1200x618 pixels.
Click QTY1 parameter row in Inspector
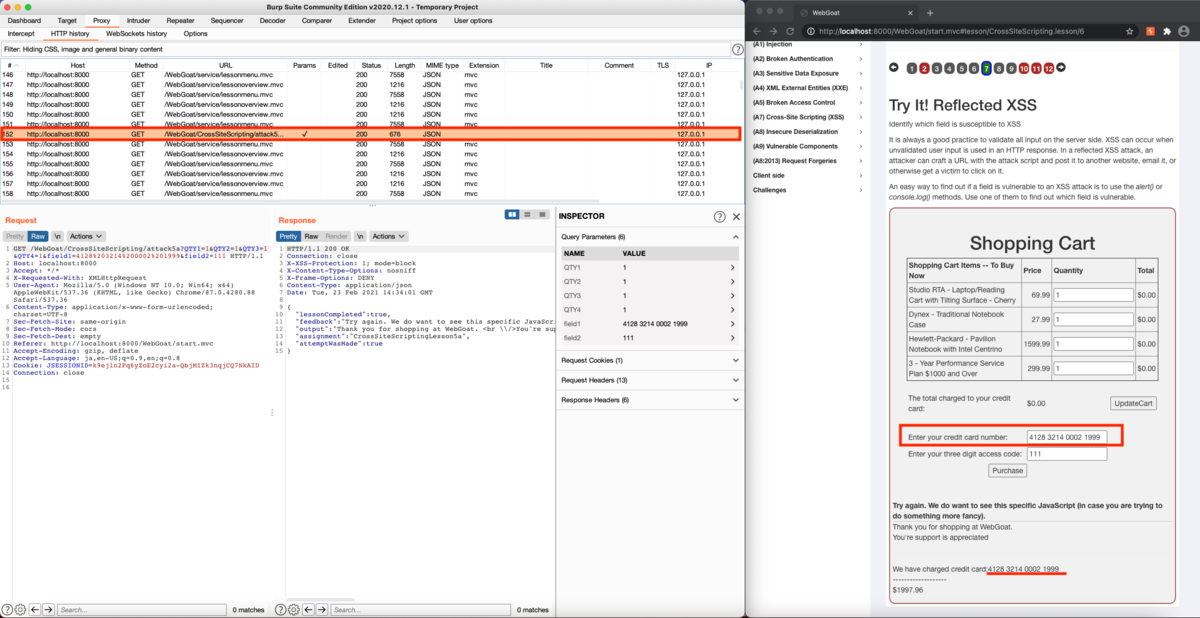click(648, 268)
